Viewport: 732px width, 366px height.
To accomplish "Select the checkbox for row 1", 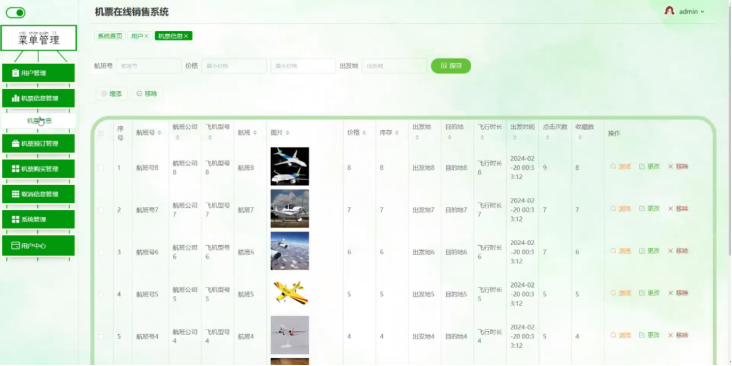I will pyautogui.click(x=101, y=168).
